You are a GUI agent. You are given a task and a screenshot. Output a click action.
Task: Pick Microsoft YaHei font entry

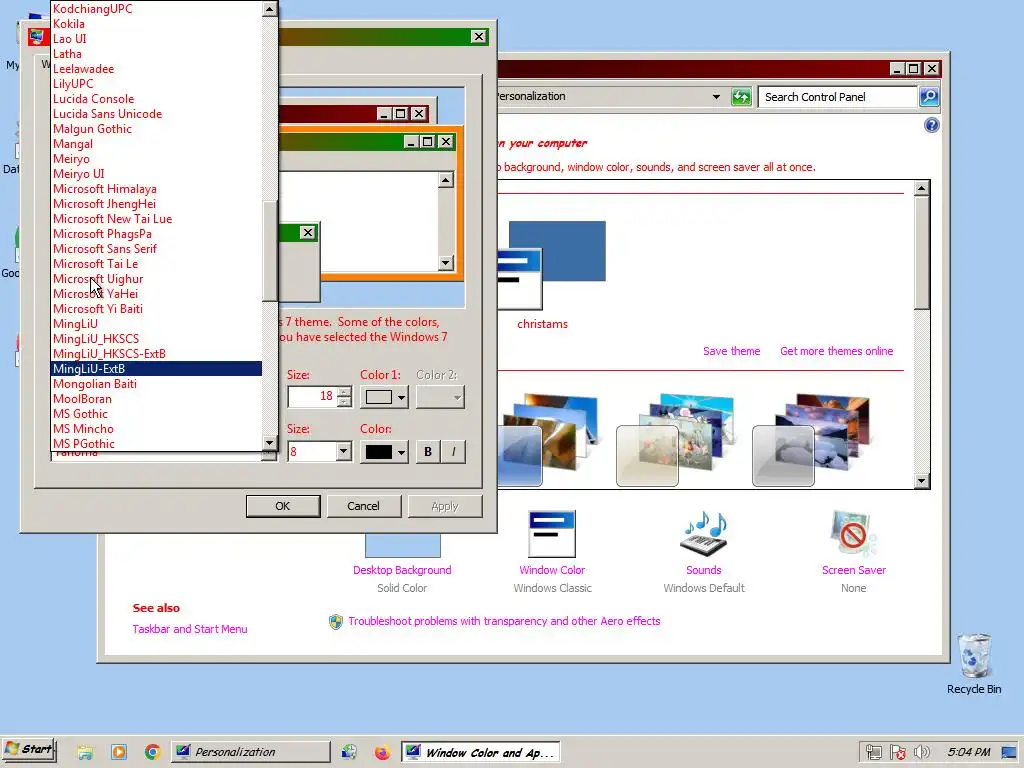(x=95, y=294)
